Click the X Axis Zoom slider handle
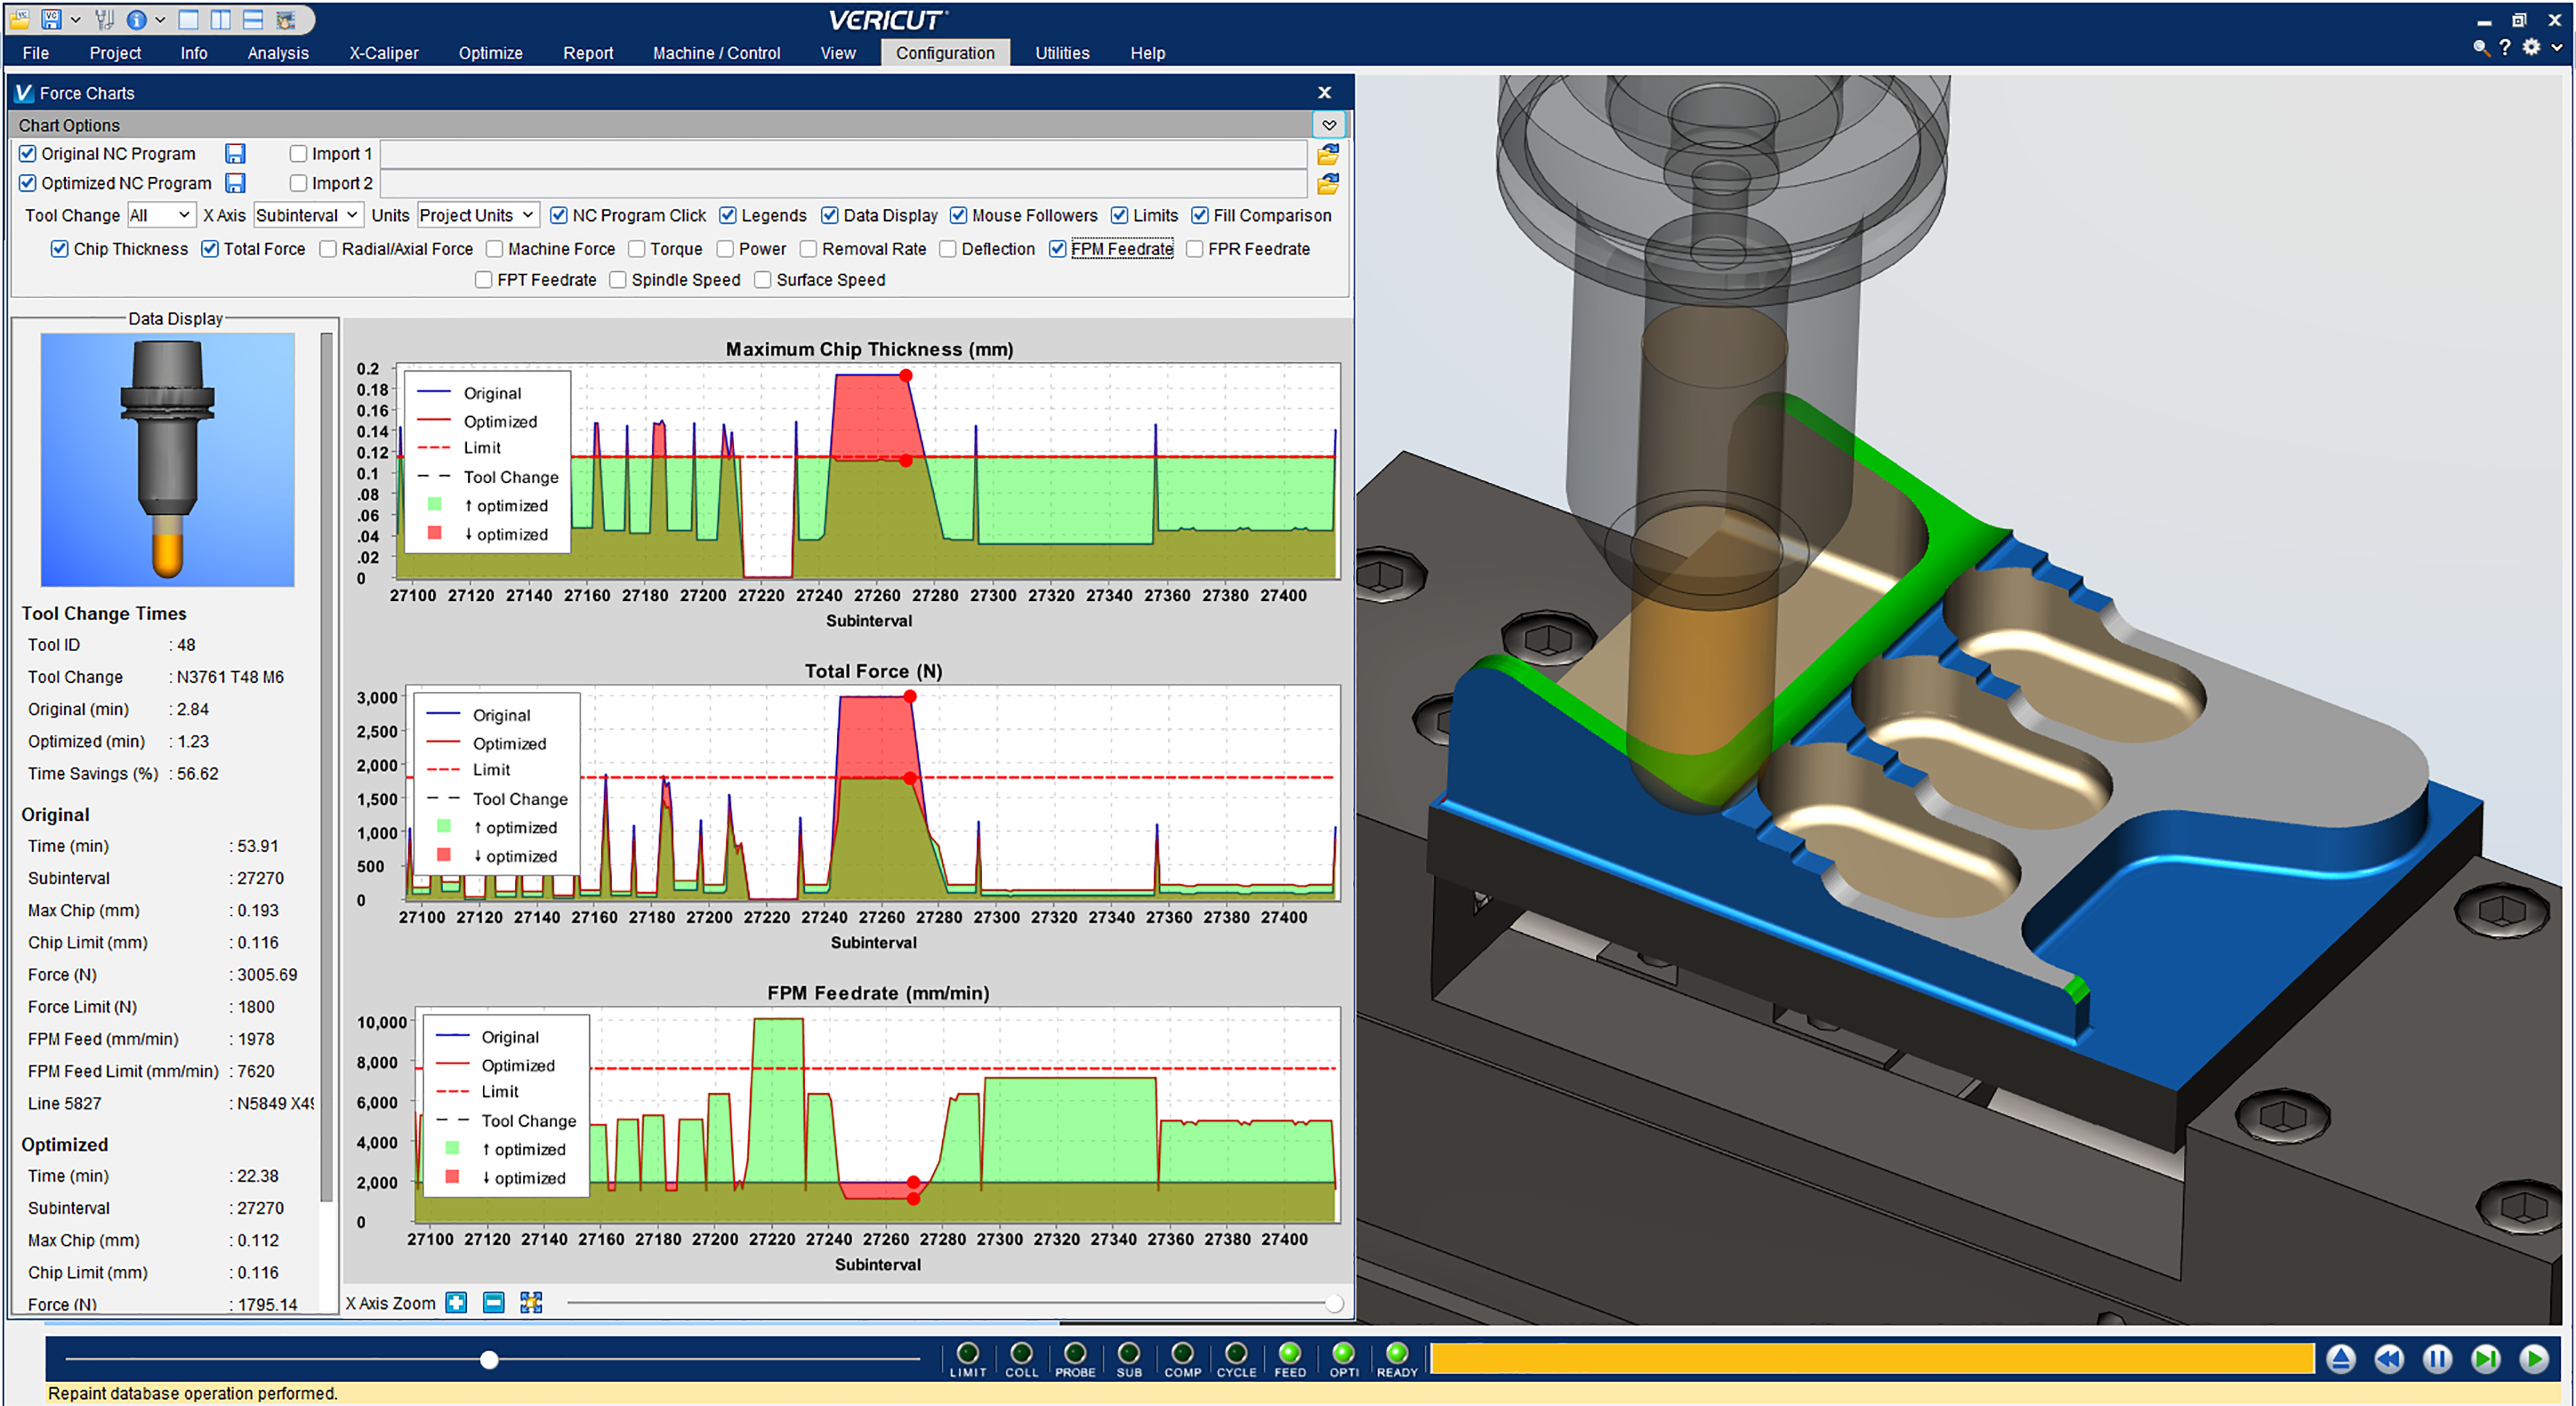The width and height of the screenshot is (2576, 1406). tap(1334, 1303)
